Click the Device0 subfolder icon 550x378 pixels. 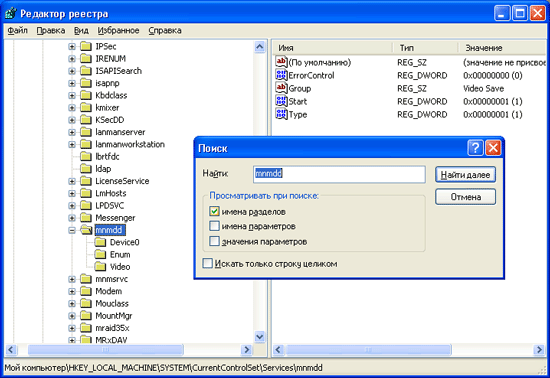[x=100, y=242]
